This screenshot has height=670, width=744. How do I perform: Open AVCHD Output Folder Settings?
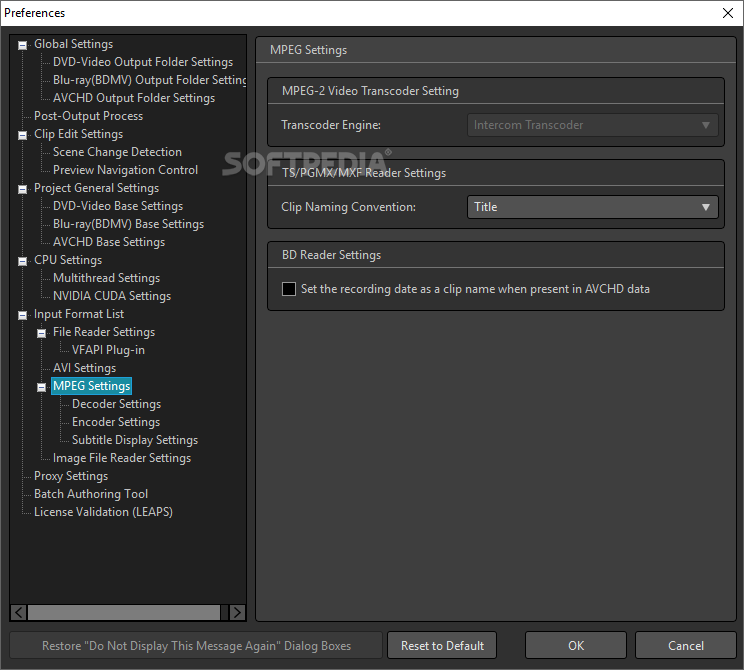tap(134, 98)
